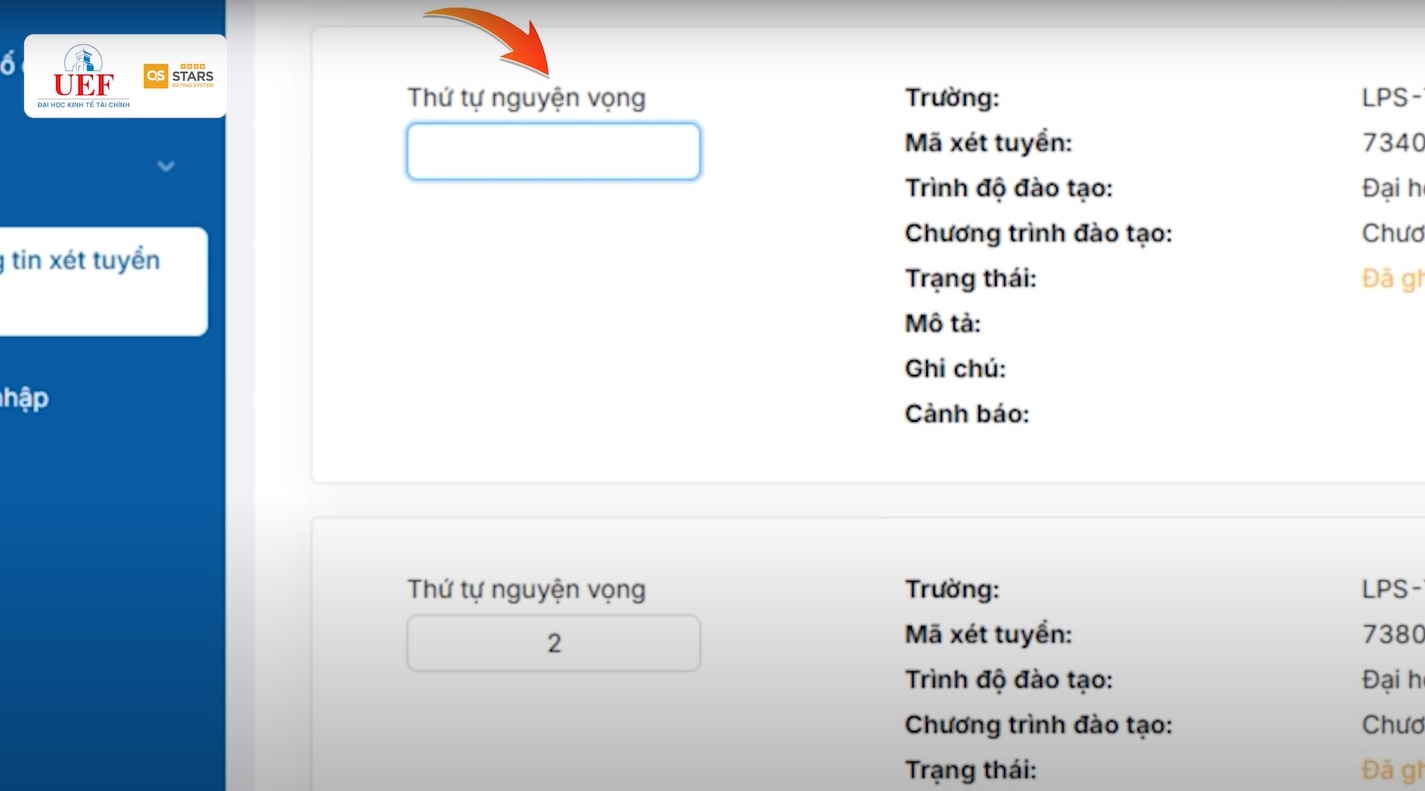Click the first 'Thứ tự nguyện vọng' label
1425x791 pixels.
[x=526, y=98]
